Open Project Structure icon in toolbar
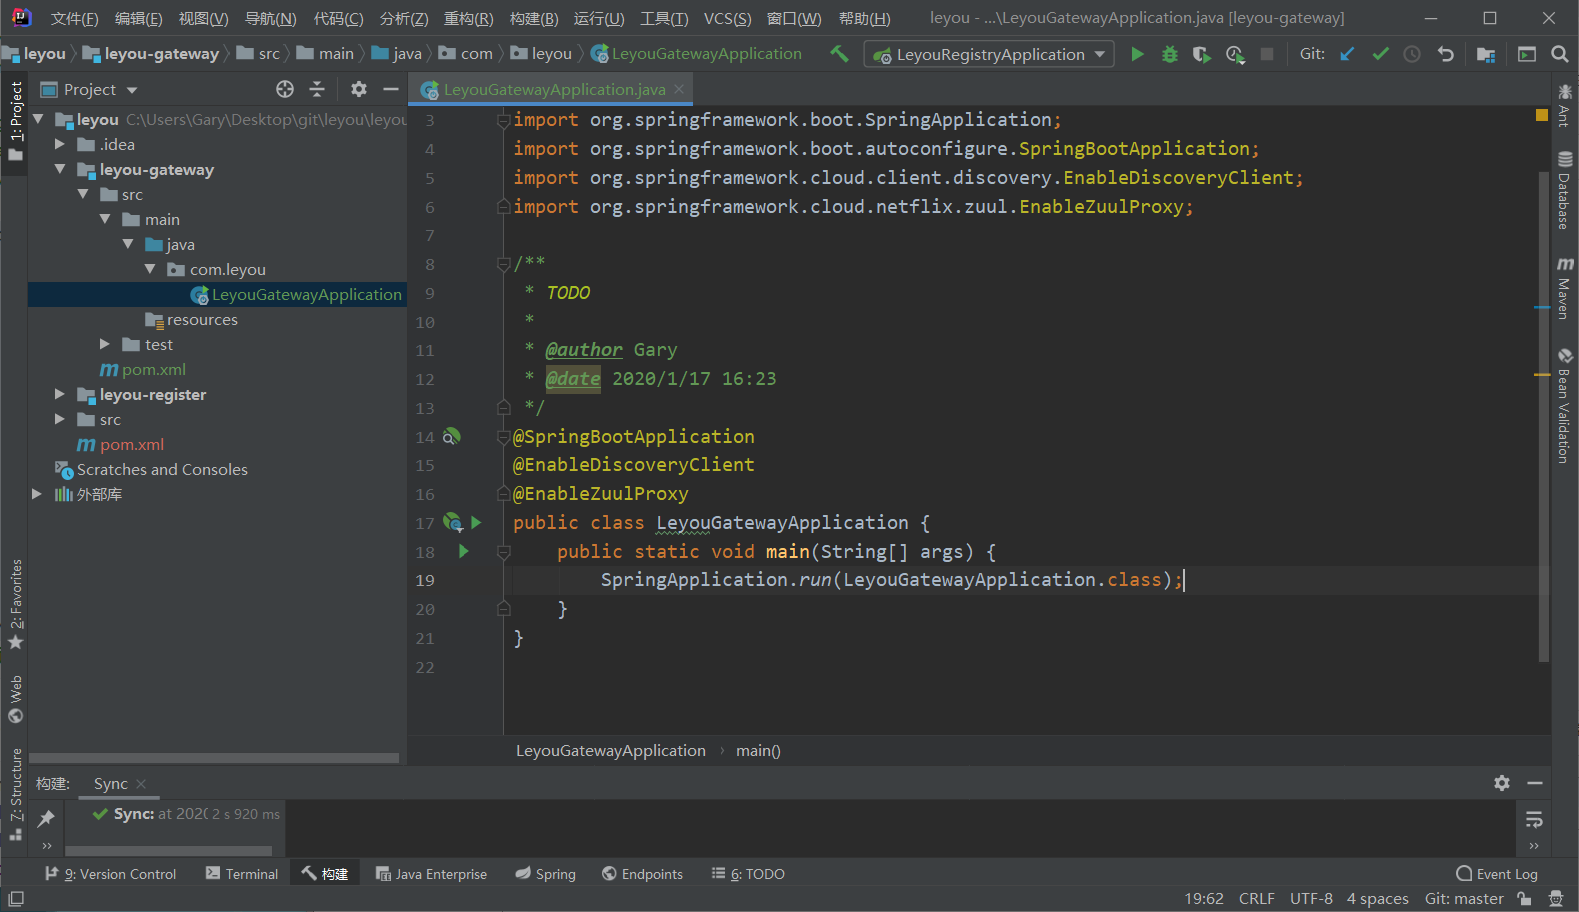The width and height of the screenshot is (1579, 912). tap(1485, 54)
